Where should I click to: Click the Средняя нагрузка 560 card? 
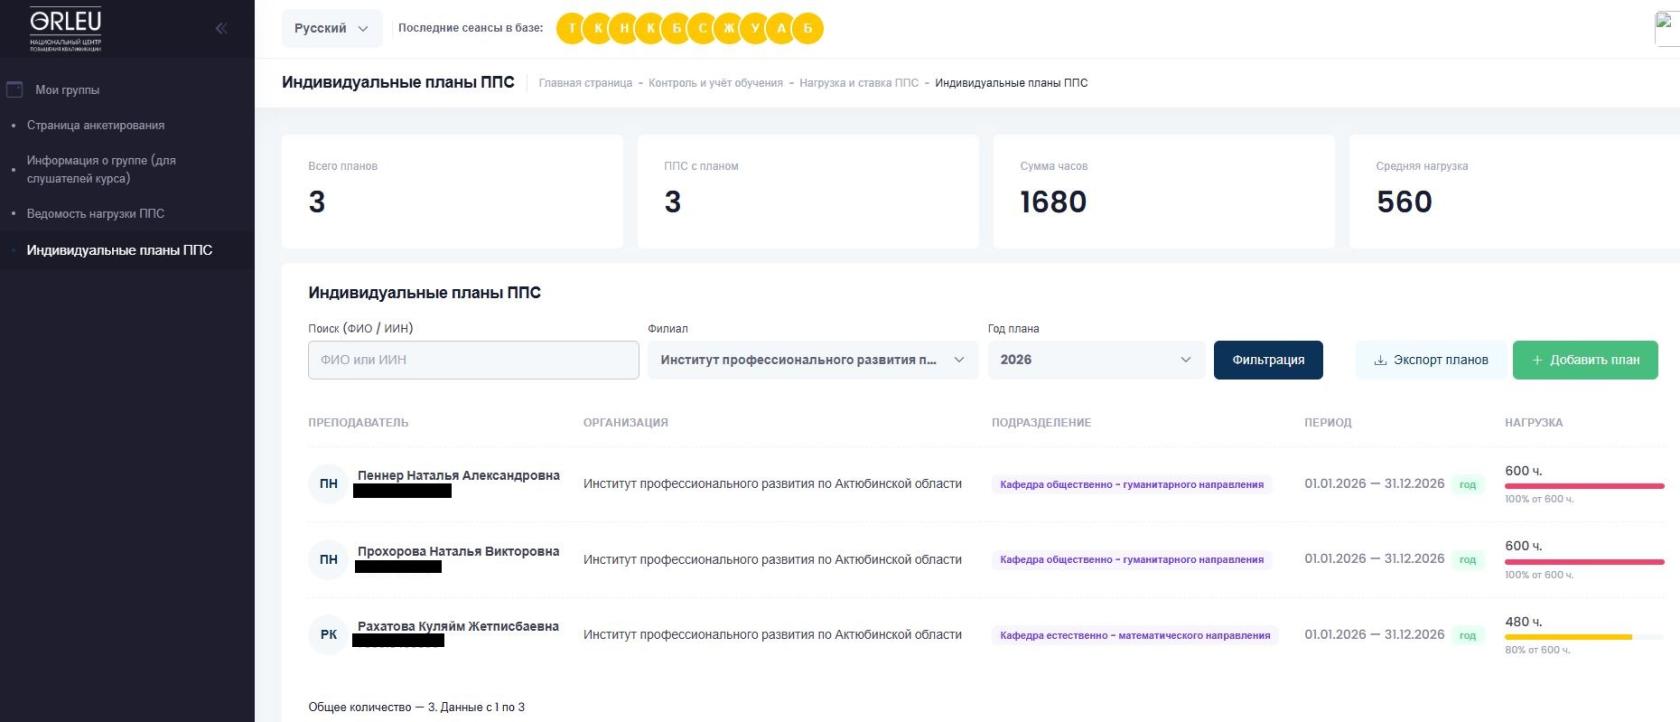point(1515,192)
